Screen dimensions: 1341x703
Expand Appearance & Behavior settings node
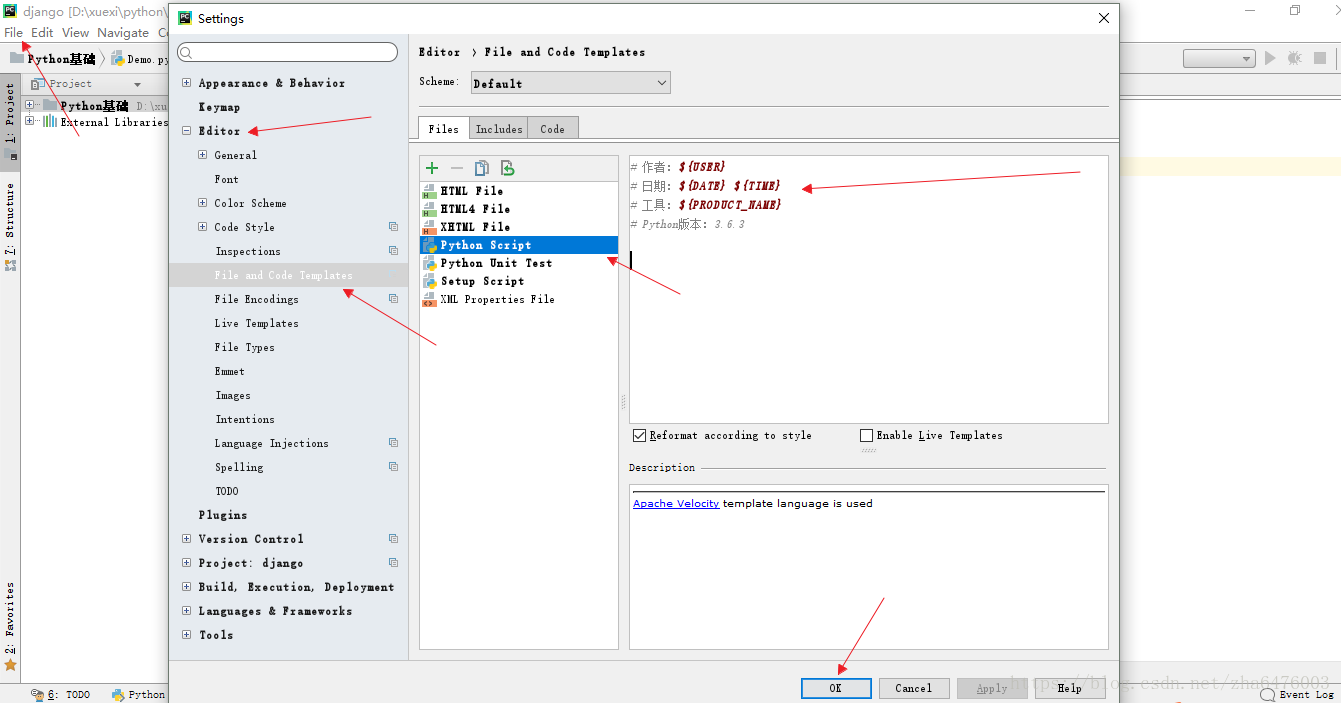pyautogui.click(x=187, y=83)
